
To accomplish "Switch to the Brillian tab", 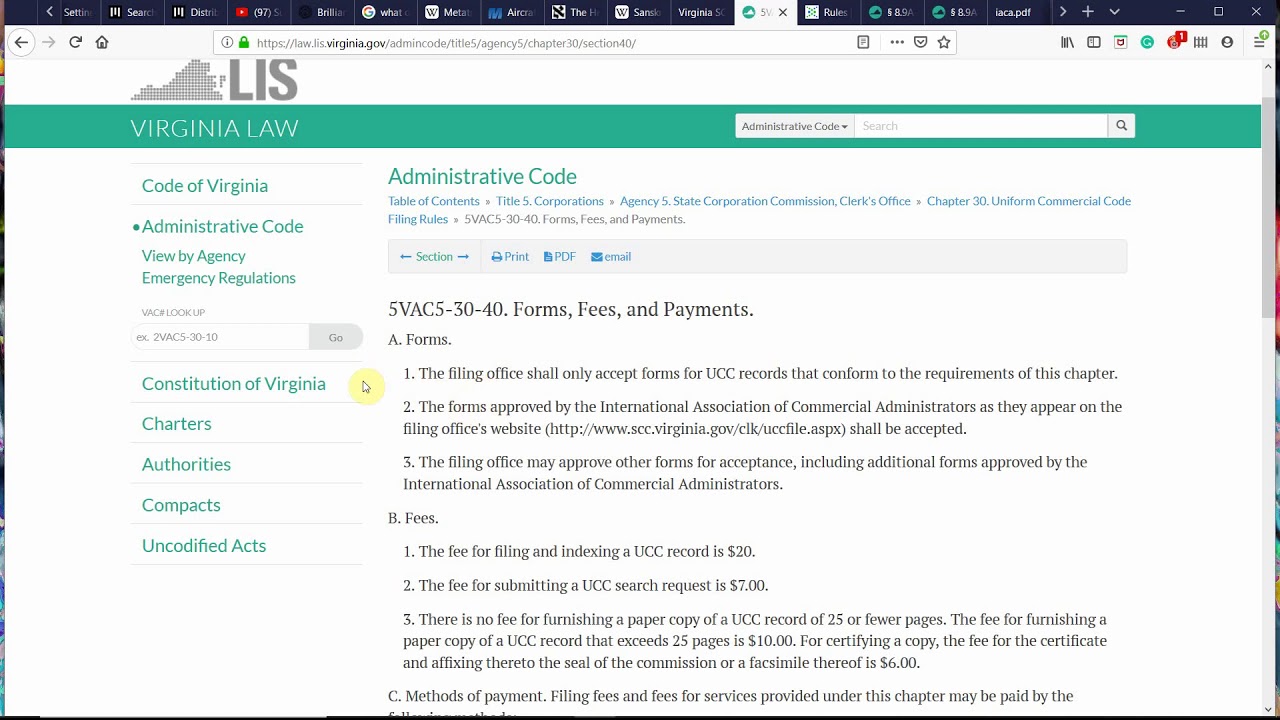I will point(322,12).
